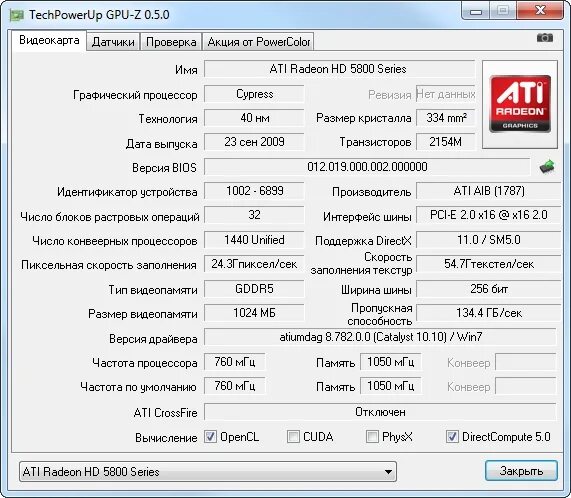Click the GDDR5 memory type field
The height and width of the screenshot is (498, 571).
(254, 289)
